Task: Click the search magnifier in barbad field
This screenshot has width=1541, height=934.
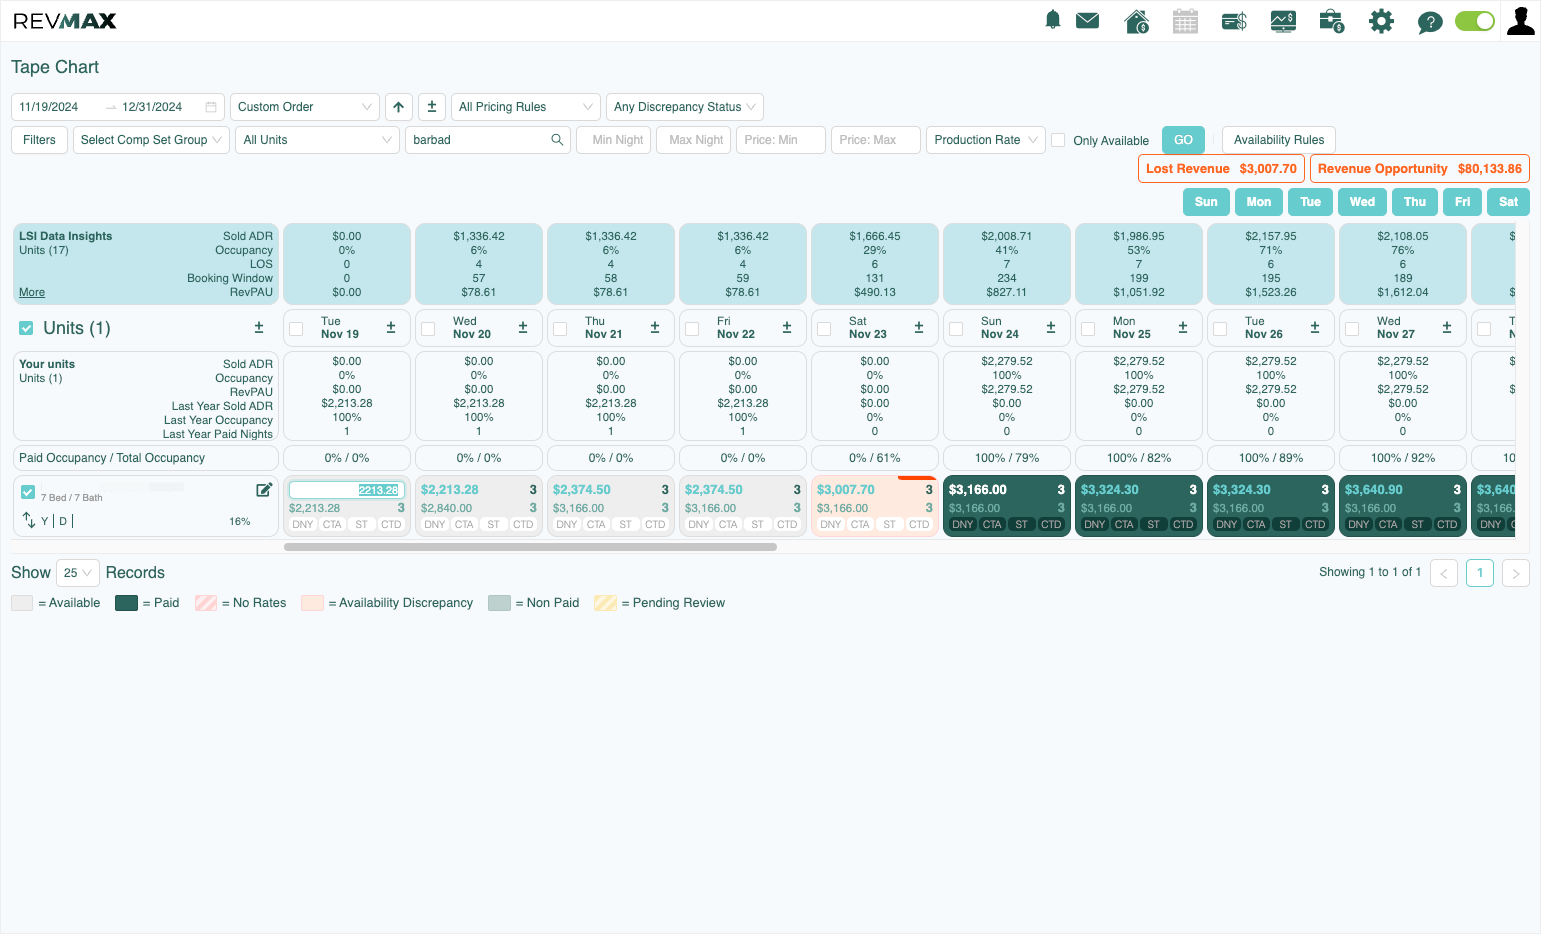Action: [557, 140]
